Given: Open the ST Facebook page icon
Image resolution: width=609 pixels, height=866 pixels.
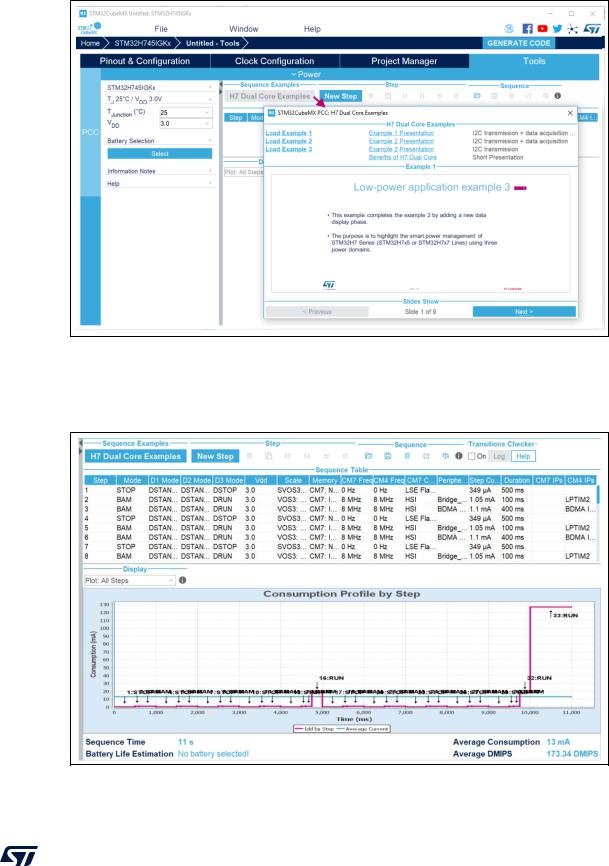Looking at the screenshot, I should click(x=527, y=29).
